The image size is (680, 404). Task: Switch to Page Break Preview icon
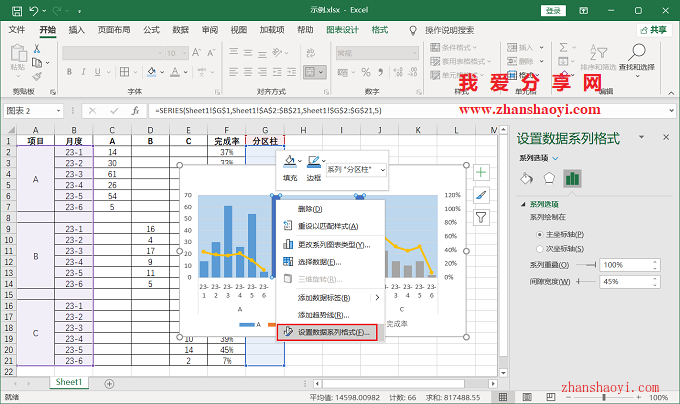click(550, 397)
